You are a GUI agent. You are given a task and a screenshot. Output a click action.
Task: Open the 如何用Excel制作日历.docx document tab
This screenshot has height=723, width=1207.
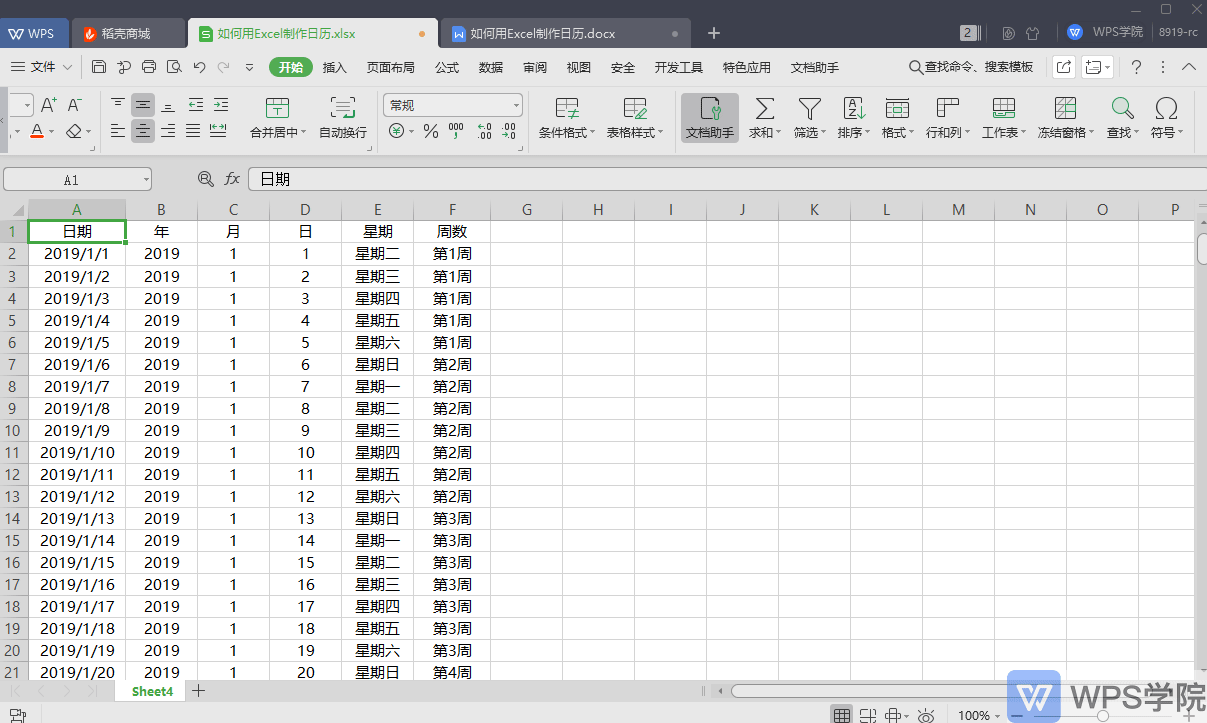[565, 33]
